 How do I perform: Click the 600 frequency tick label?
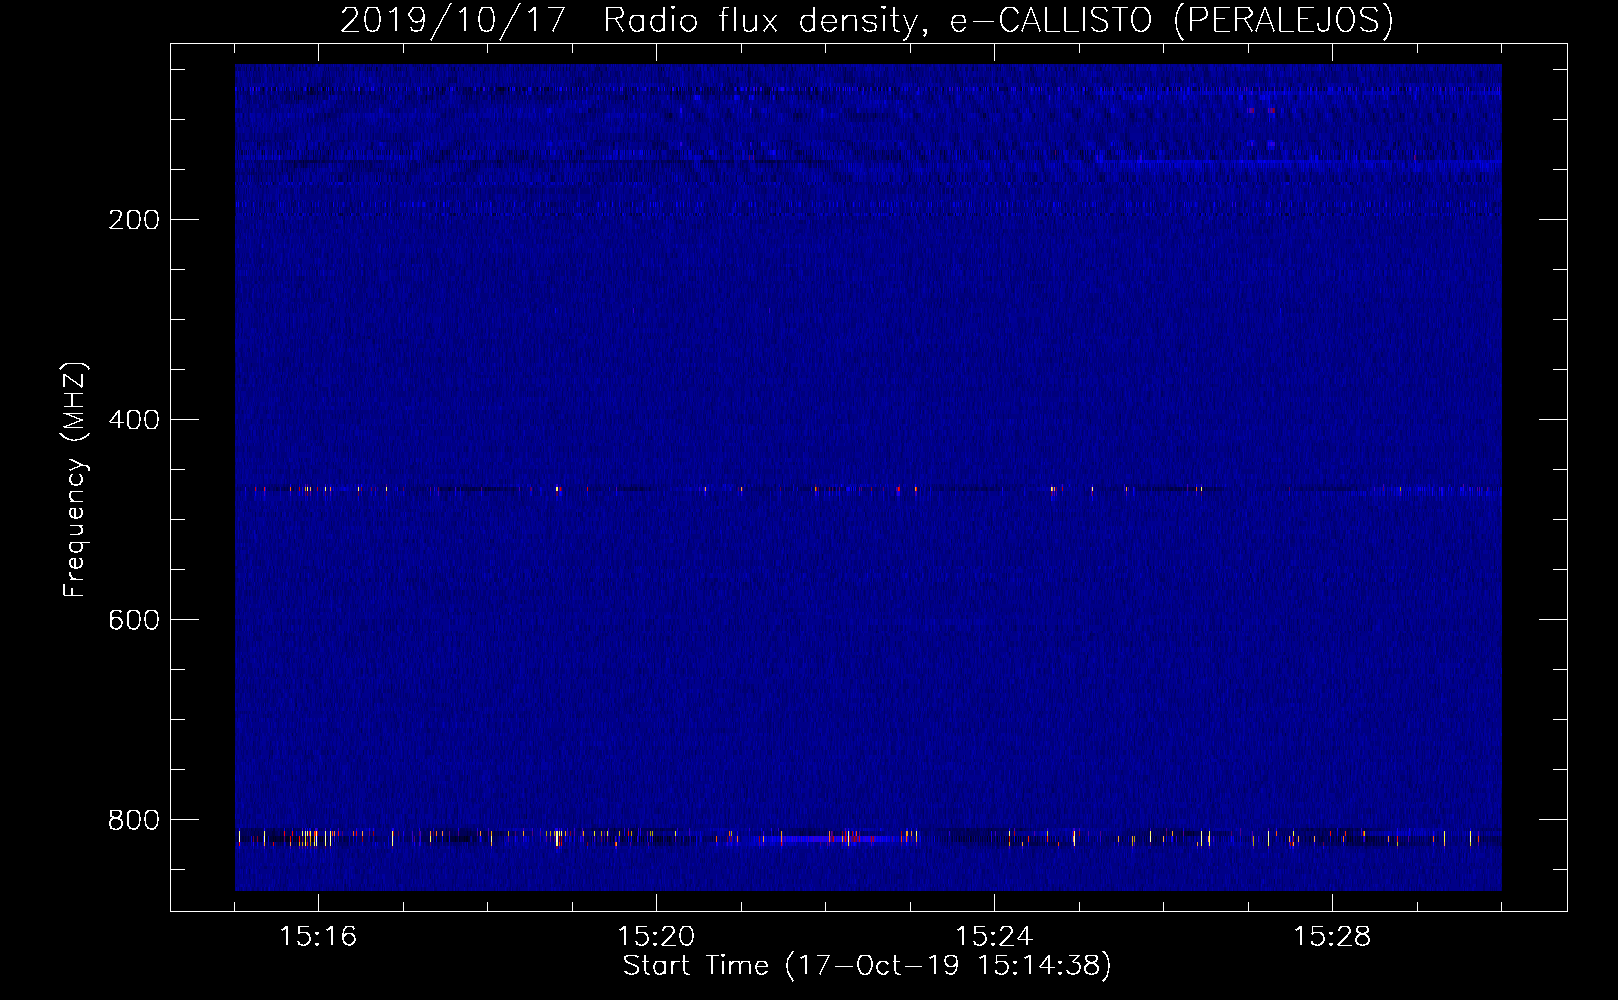point(134,620)
